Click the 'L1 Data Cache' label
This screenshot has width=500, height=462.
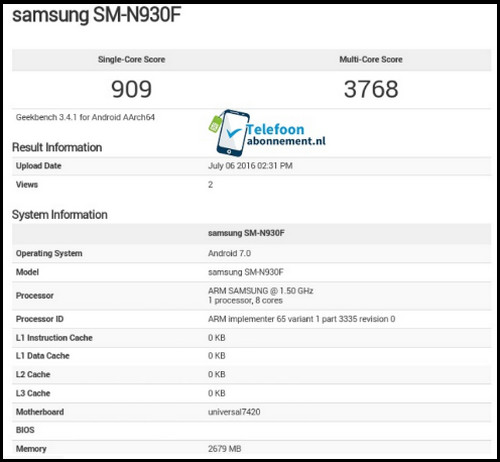pyautogui.click(x=43, y=356)
